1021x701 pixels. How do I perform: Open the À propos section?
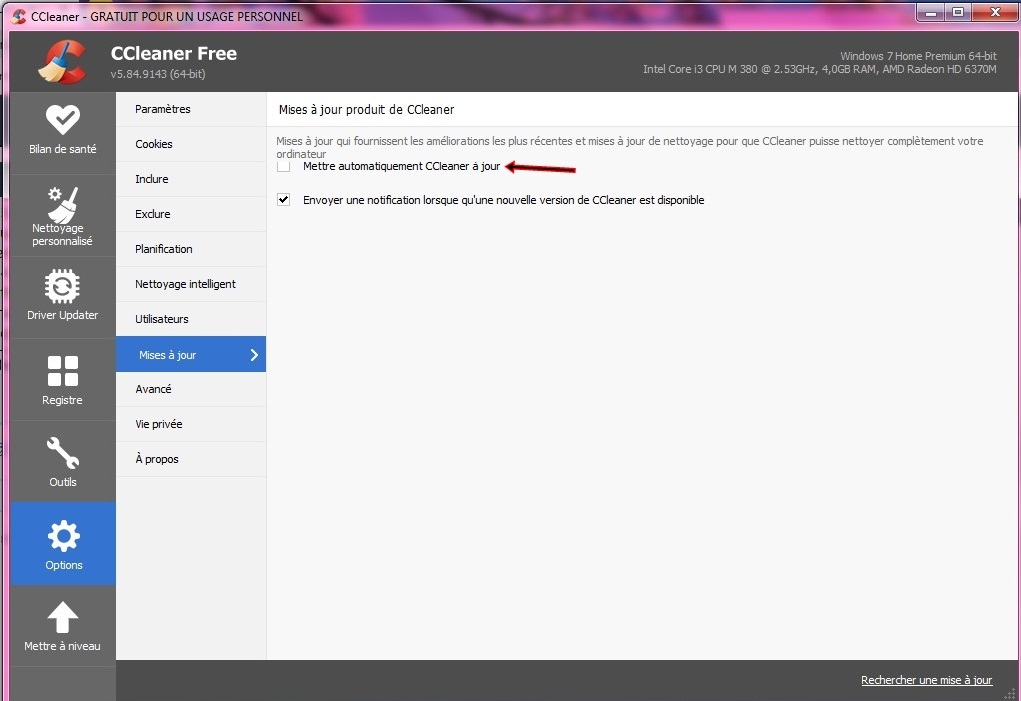191,460
